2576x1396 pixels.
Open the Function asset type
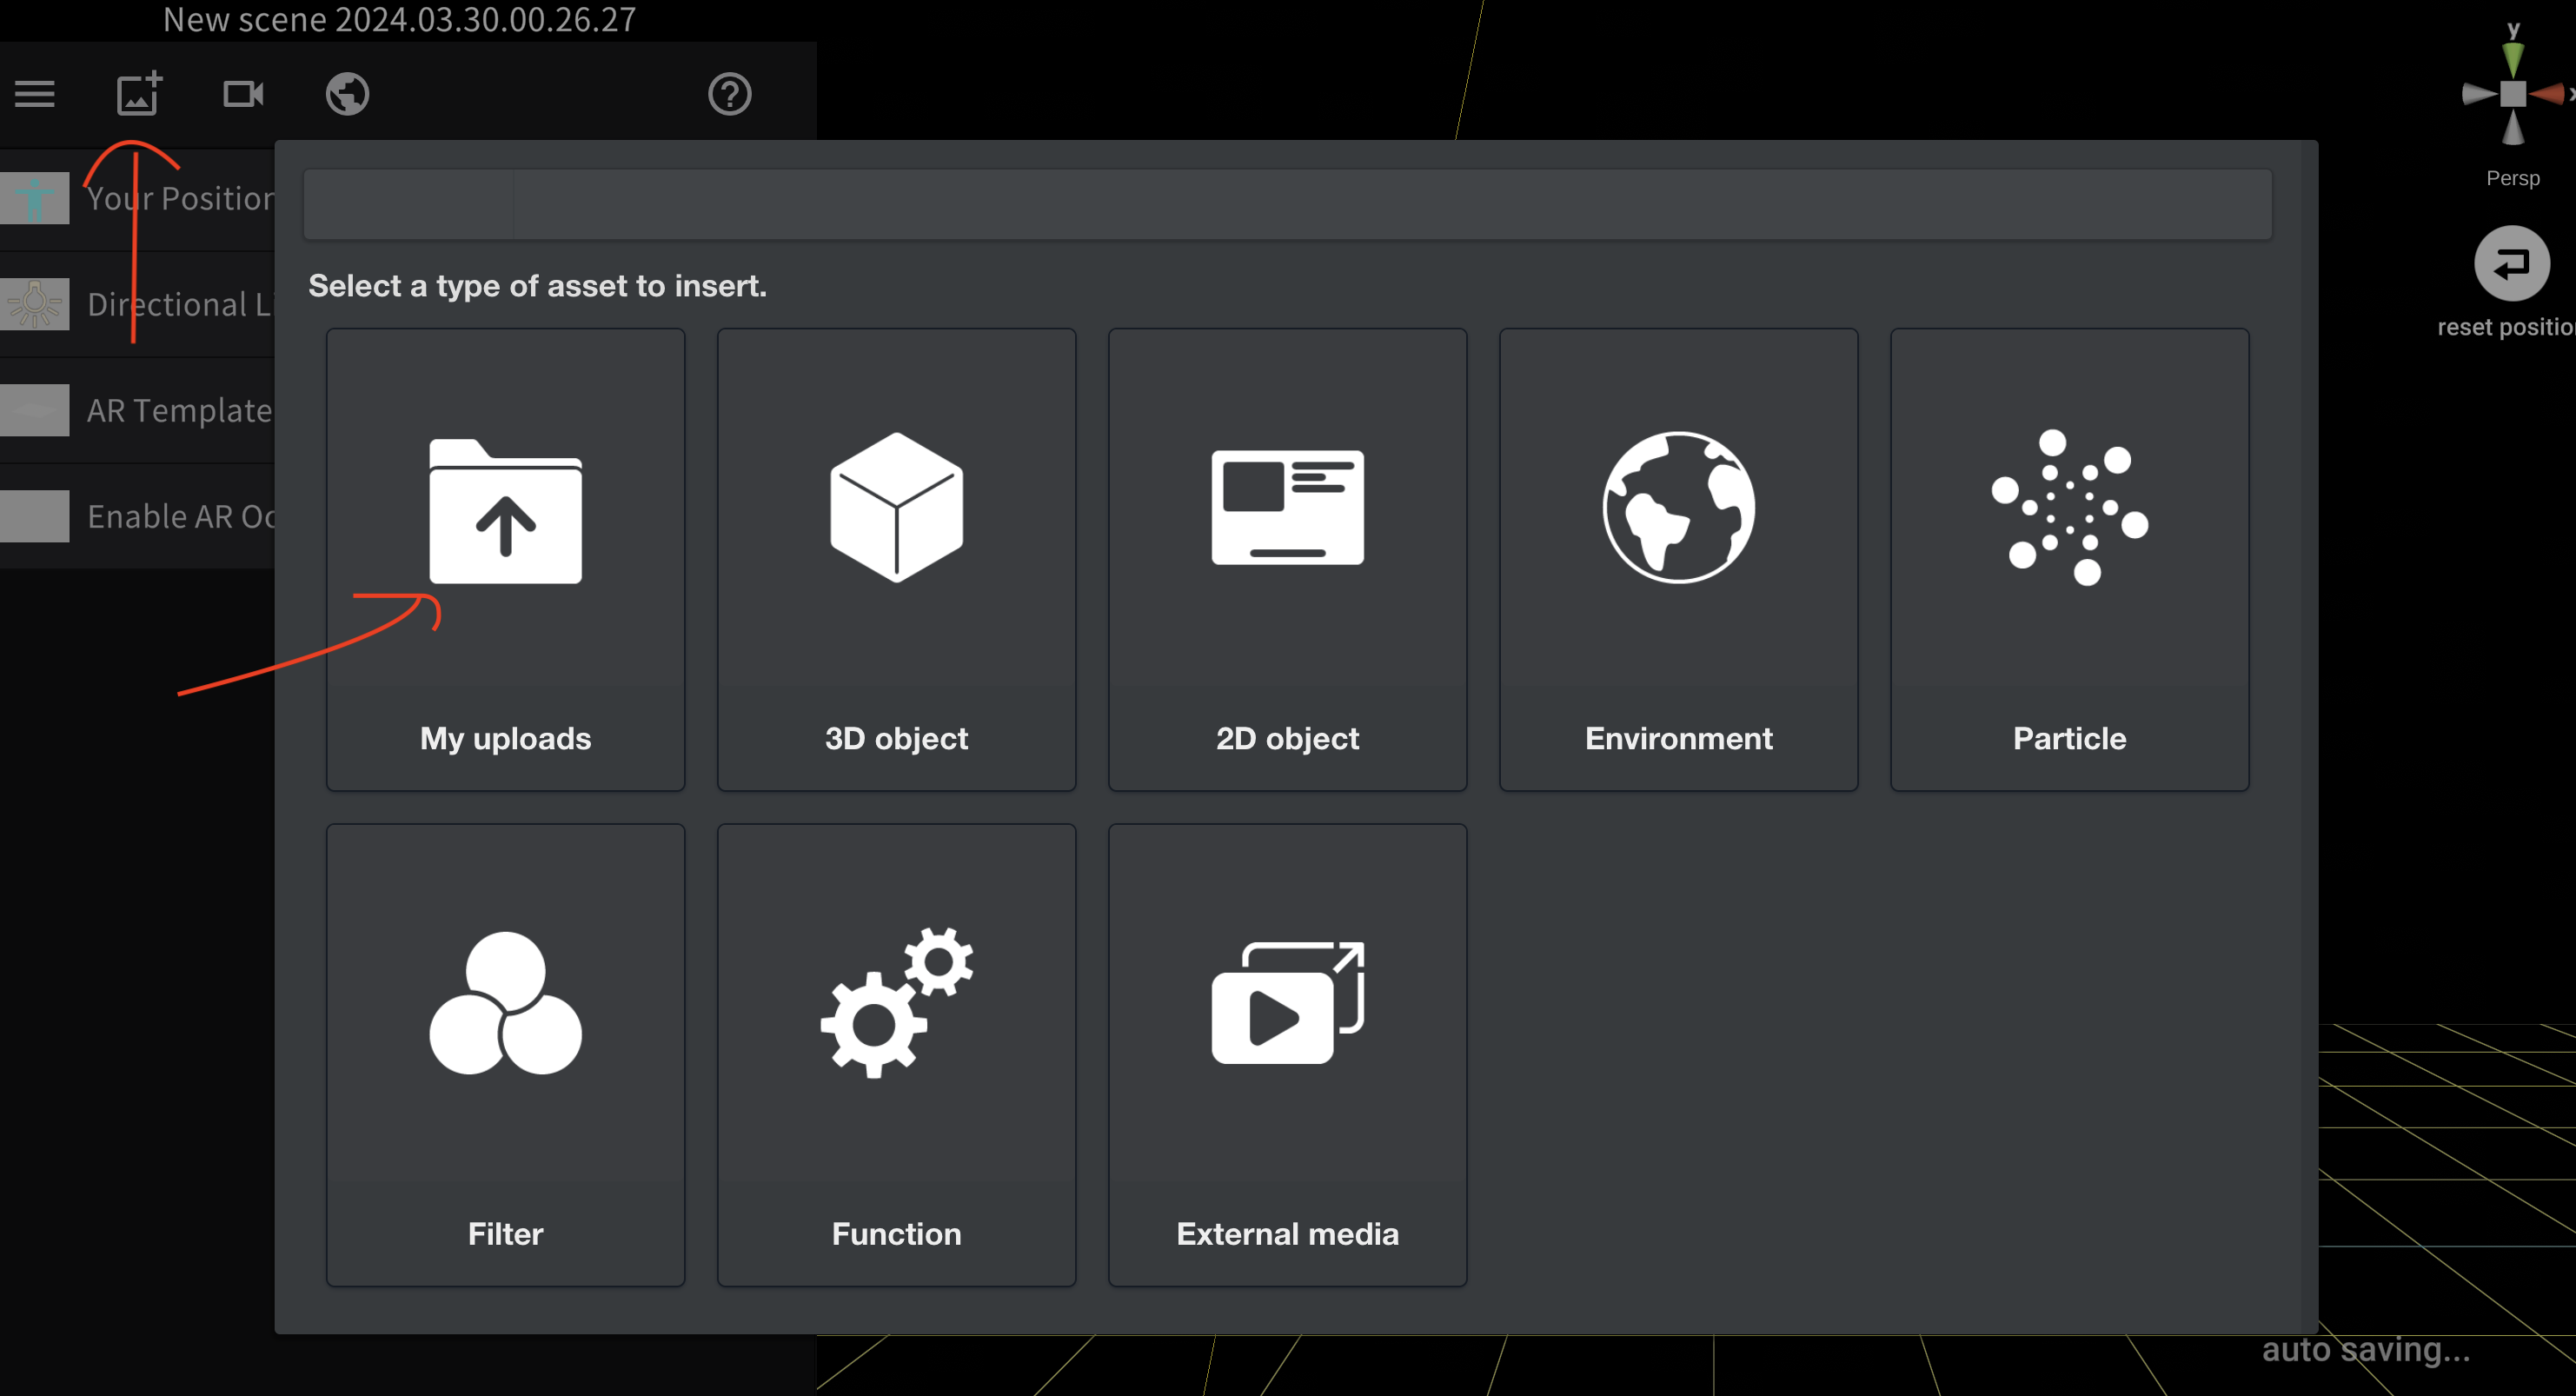(896, 1055)
